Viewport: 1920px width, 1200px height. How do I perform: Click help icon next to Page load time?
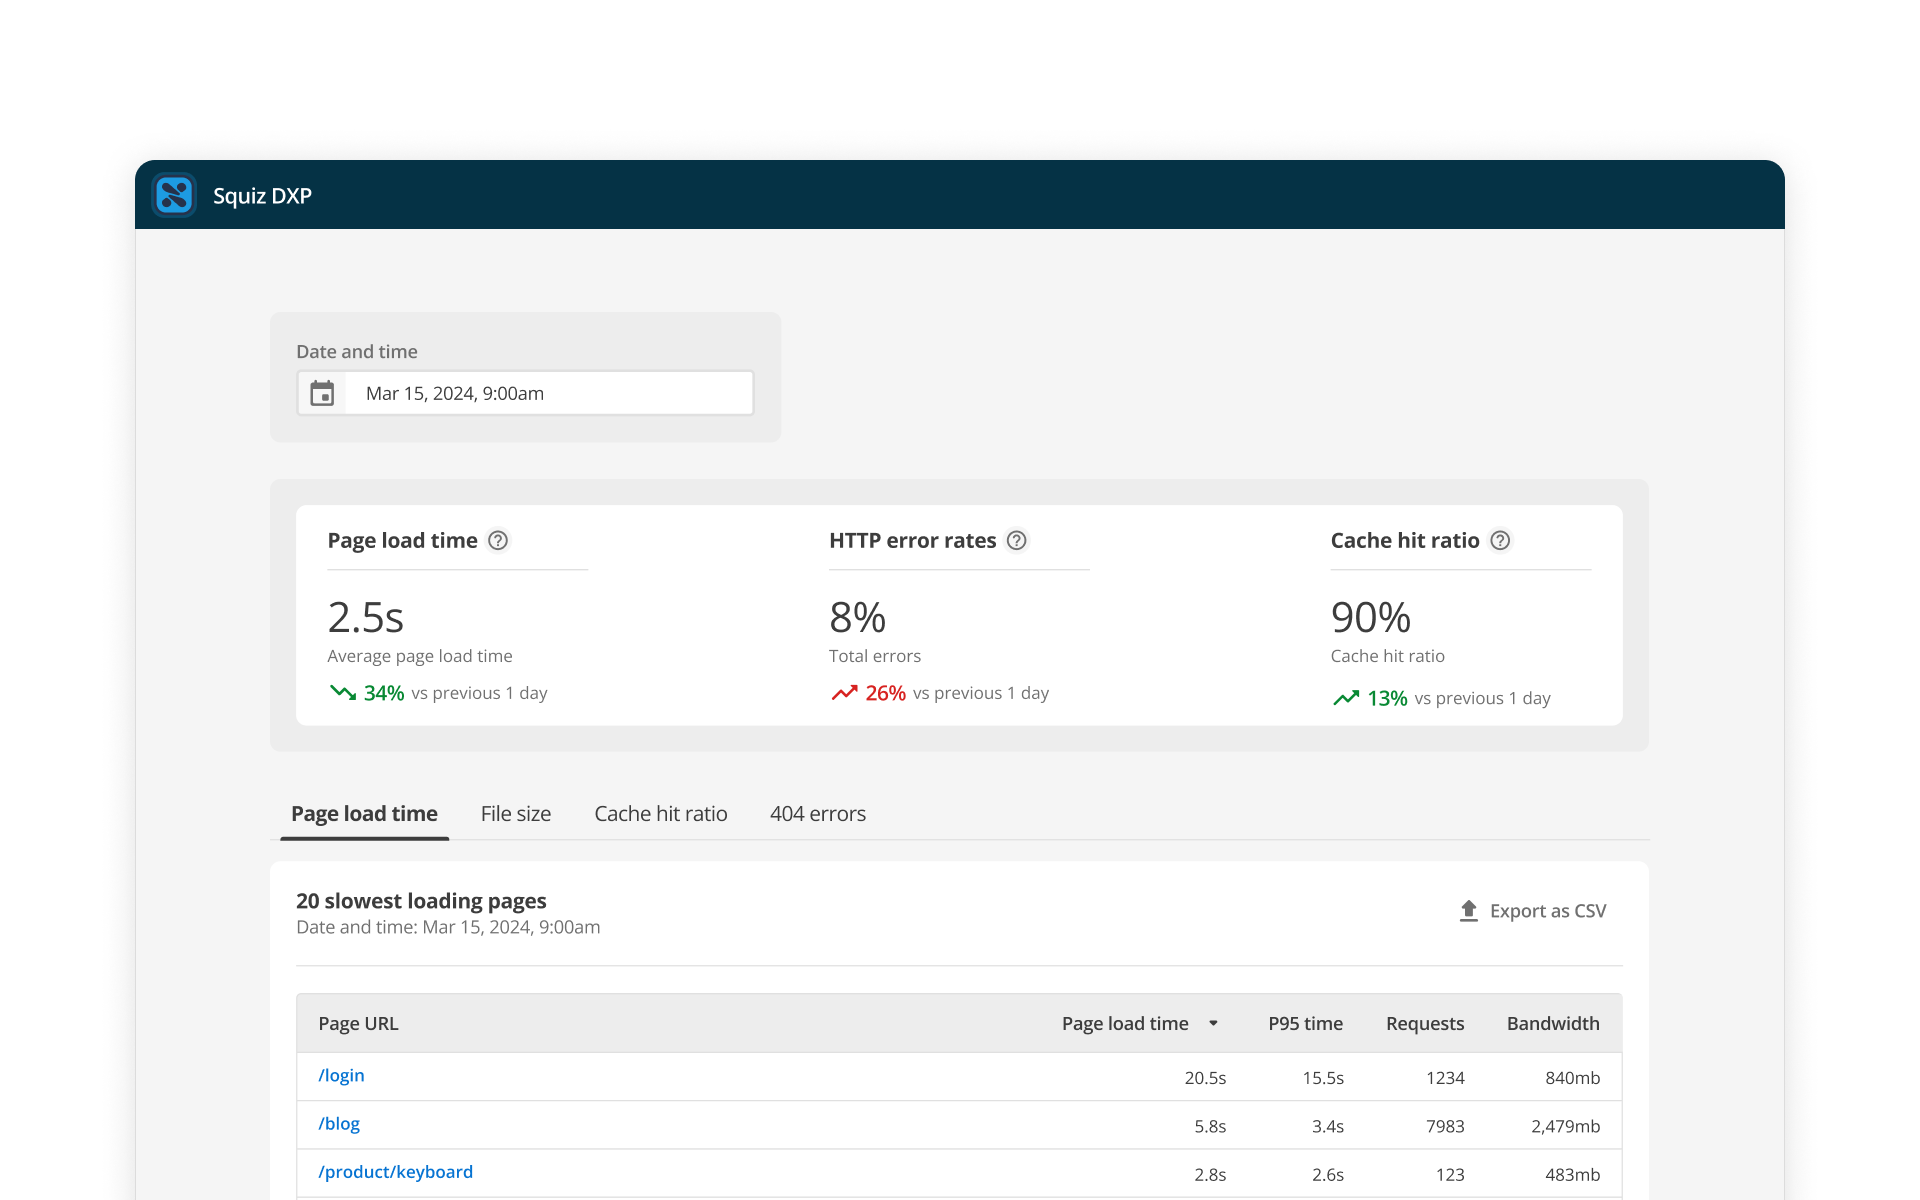(498, 540)
